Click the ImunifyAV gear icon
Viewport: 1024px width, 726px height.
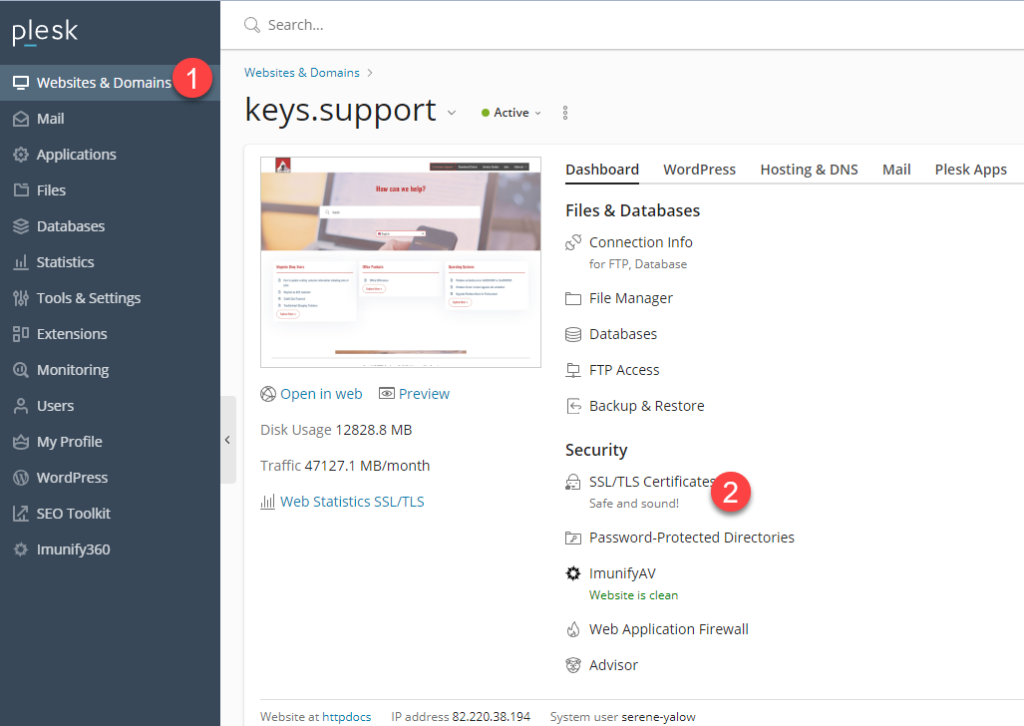click(x=573, y=574)
